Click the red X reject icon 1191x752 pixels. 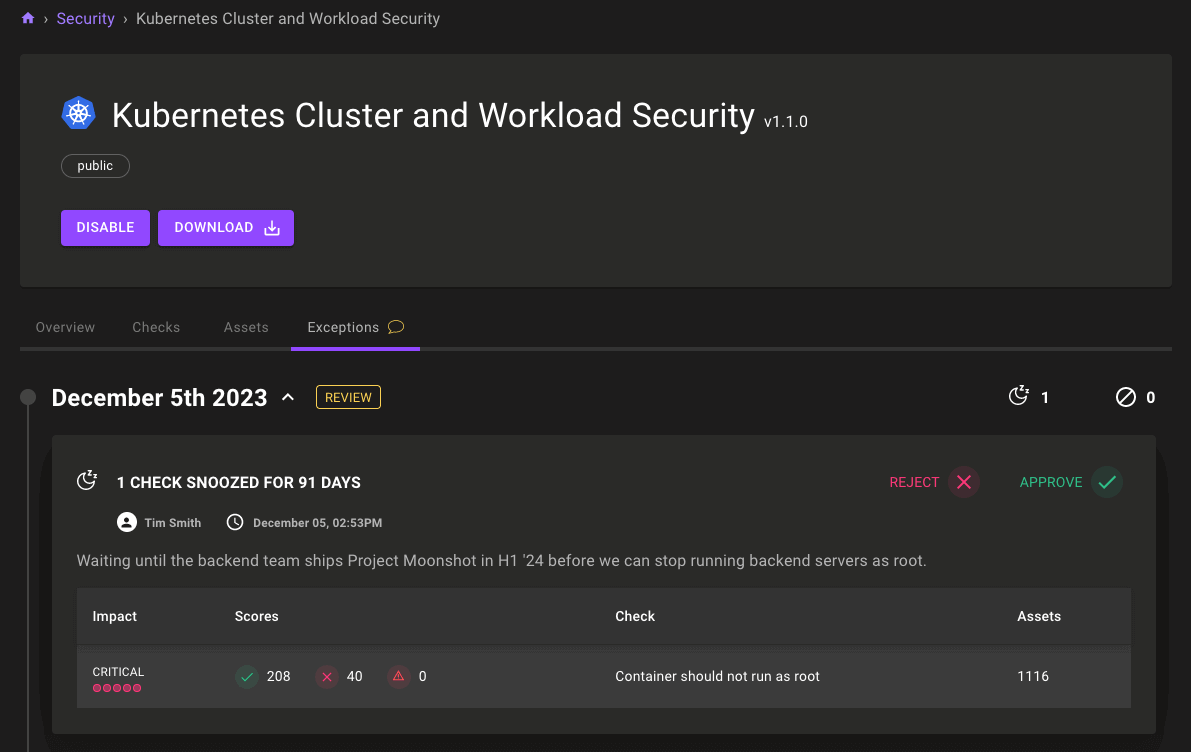964,482
